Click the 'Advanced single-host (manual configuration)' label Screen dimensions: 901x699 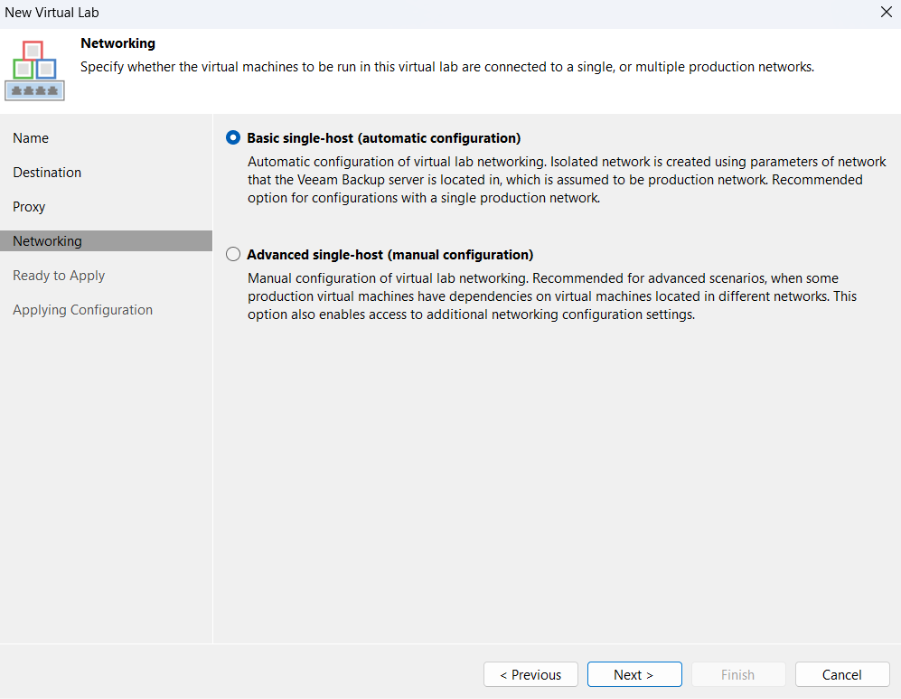390,254
